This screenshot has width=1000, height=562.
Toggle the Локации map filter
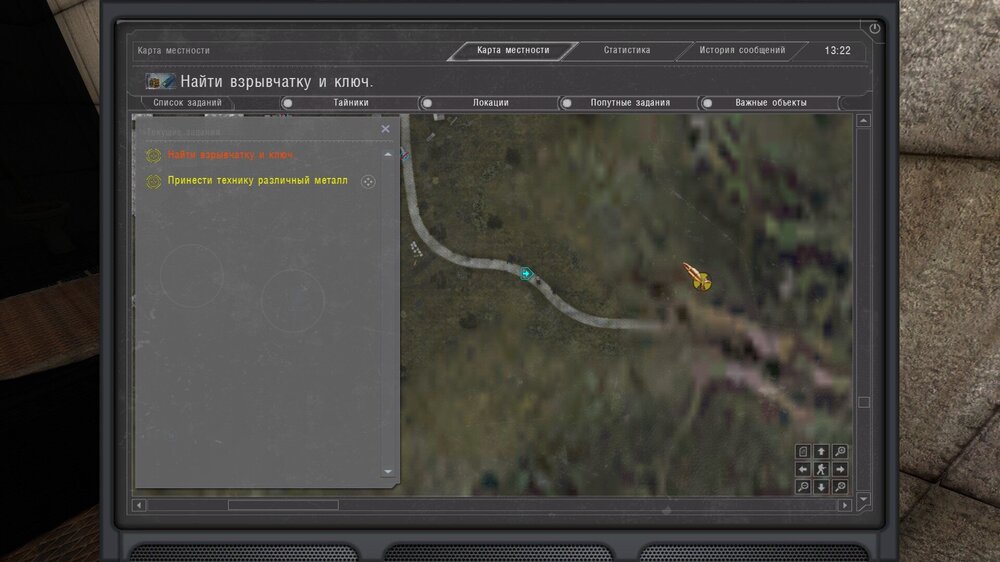[x=490, y=103]
